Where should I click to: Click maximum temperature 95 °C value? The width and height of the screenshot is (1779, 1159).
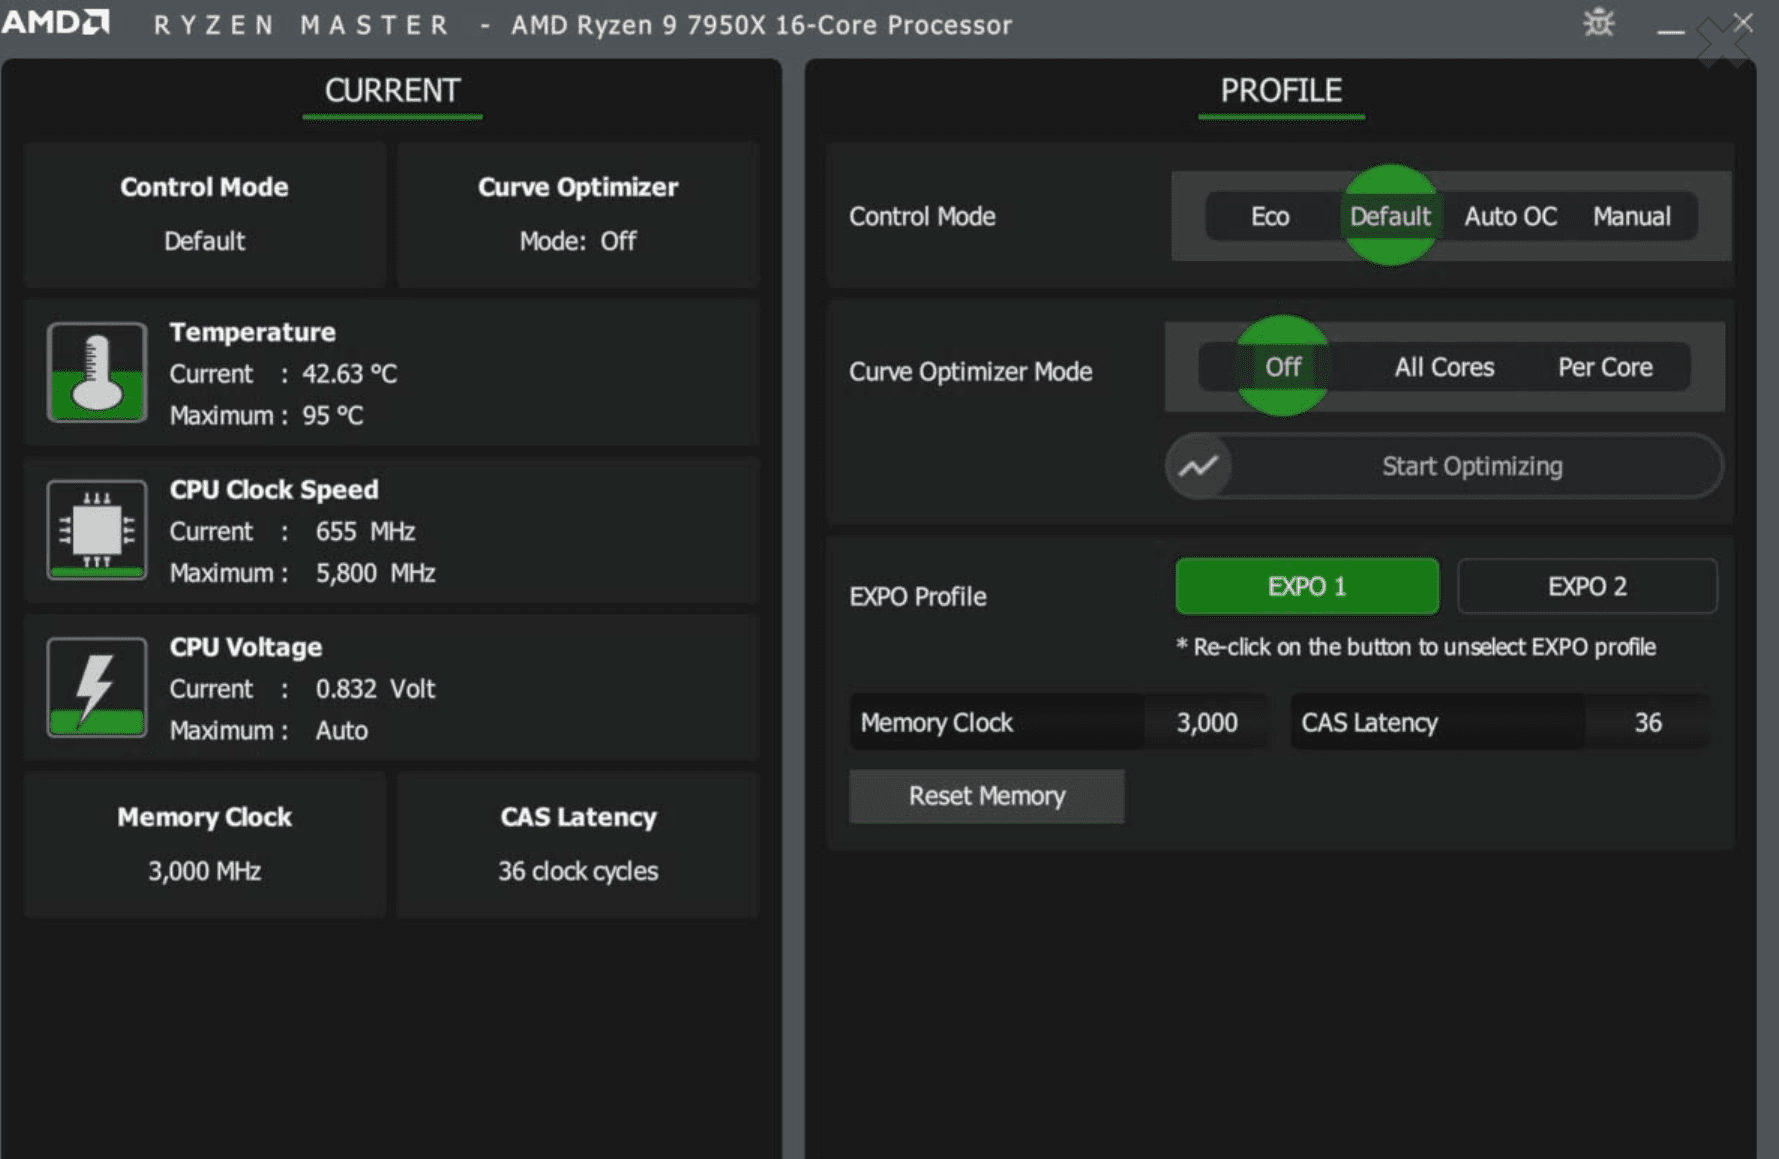pos(332,415)
